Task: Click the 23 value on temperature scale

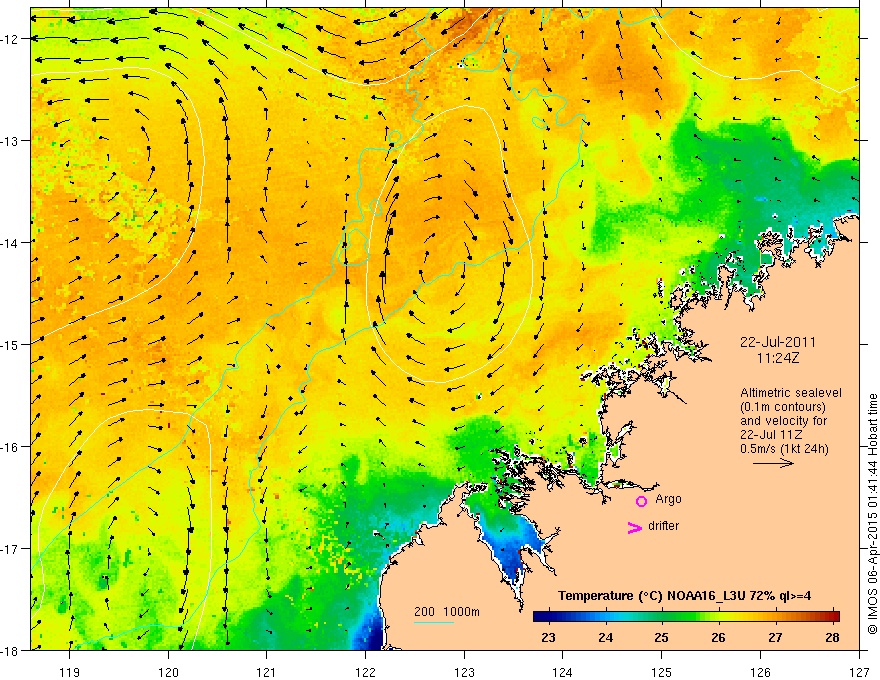Action: [548, 637]
